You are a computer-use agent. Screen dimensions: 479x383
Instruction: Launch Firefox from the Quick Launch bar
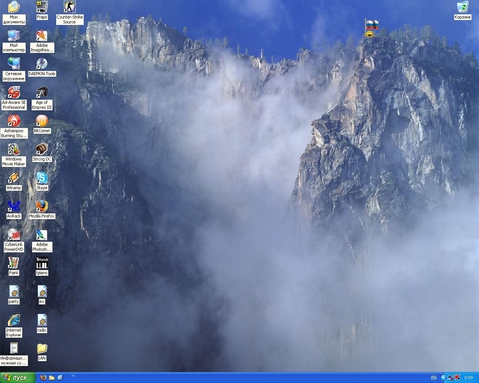[x=43, y=378]
